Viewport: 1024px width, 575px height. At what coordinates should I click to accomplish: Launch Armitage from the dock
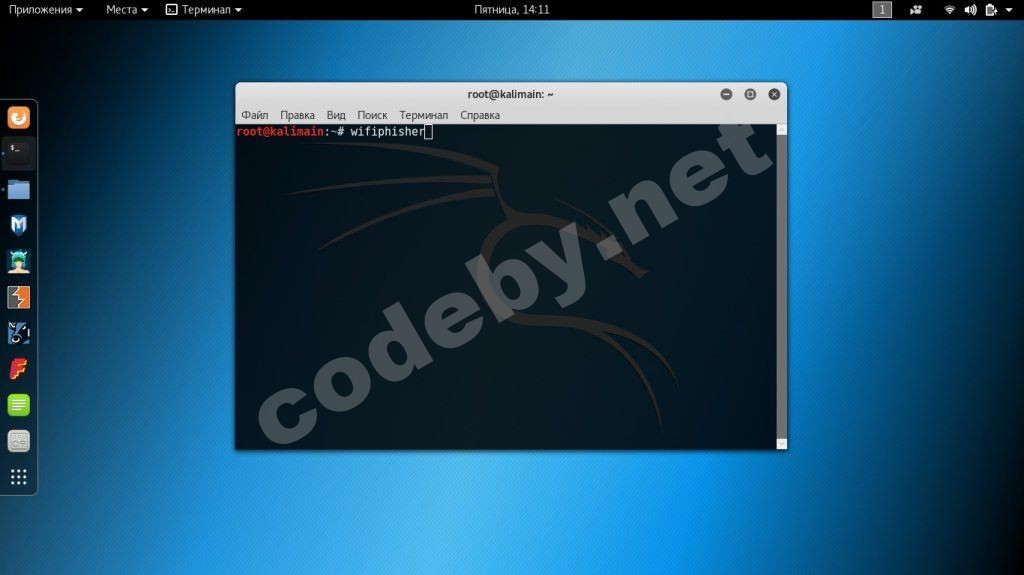coord(18,261)
